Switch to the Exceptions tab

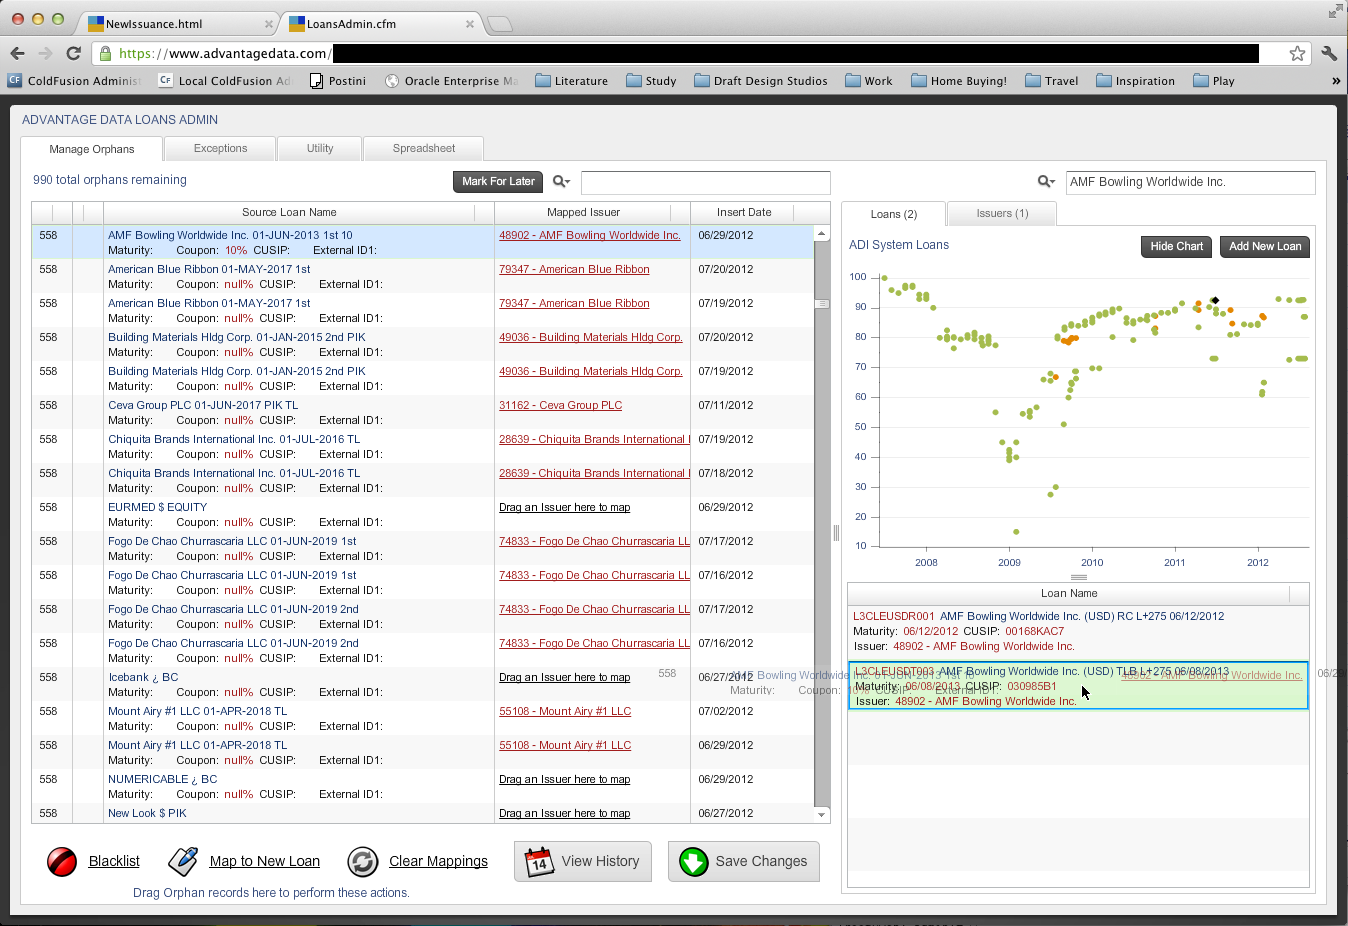click(x=220, y=148)
